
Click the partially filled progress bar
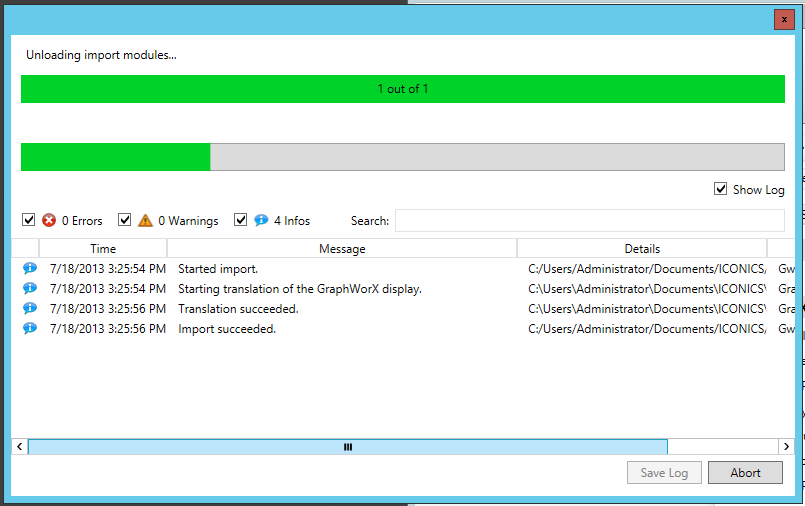click(402, 157)
